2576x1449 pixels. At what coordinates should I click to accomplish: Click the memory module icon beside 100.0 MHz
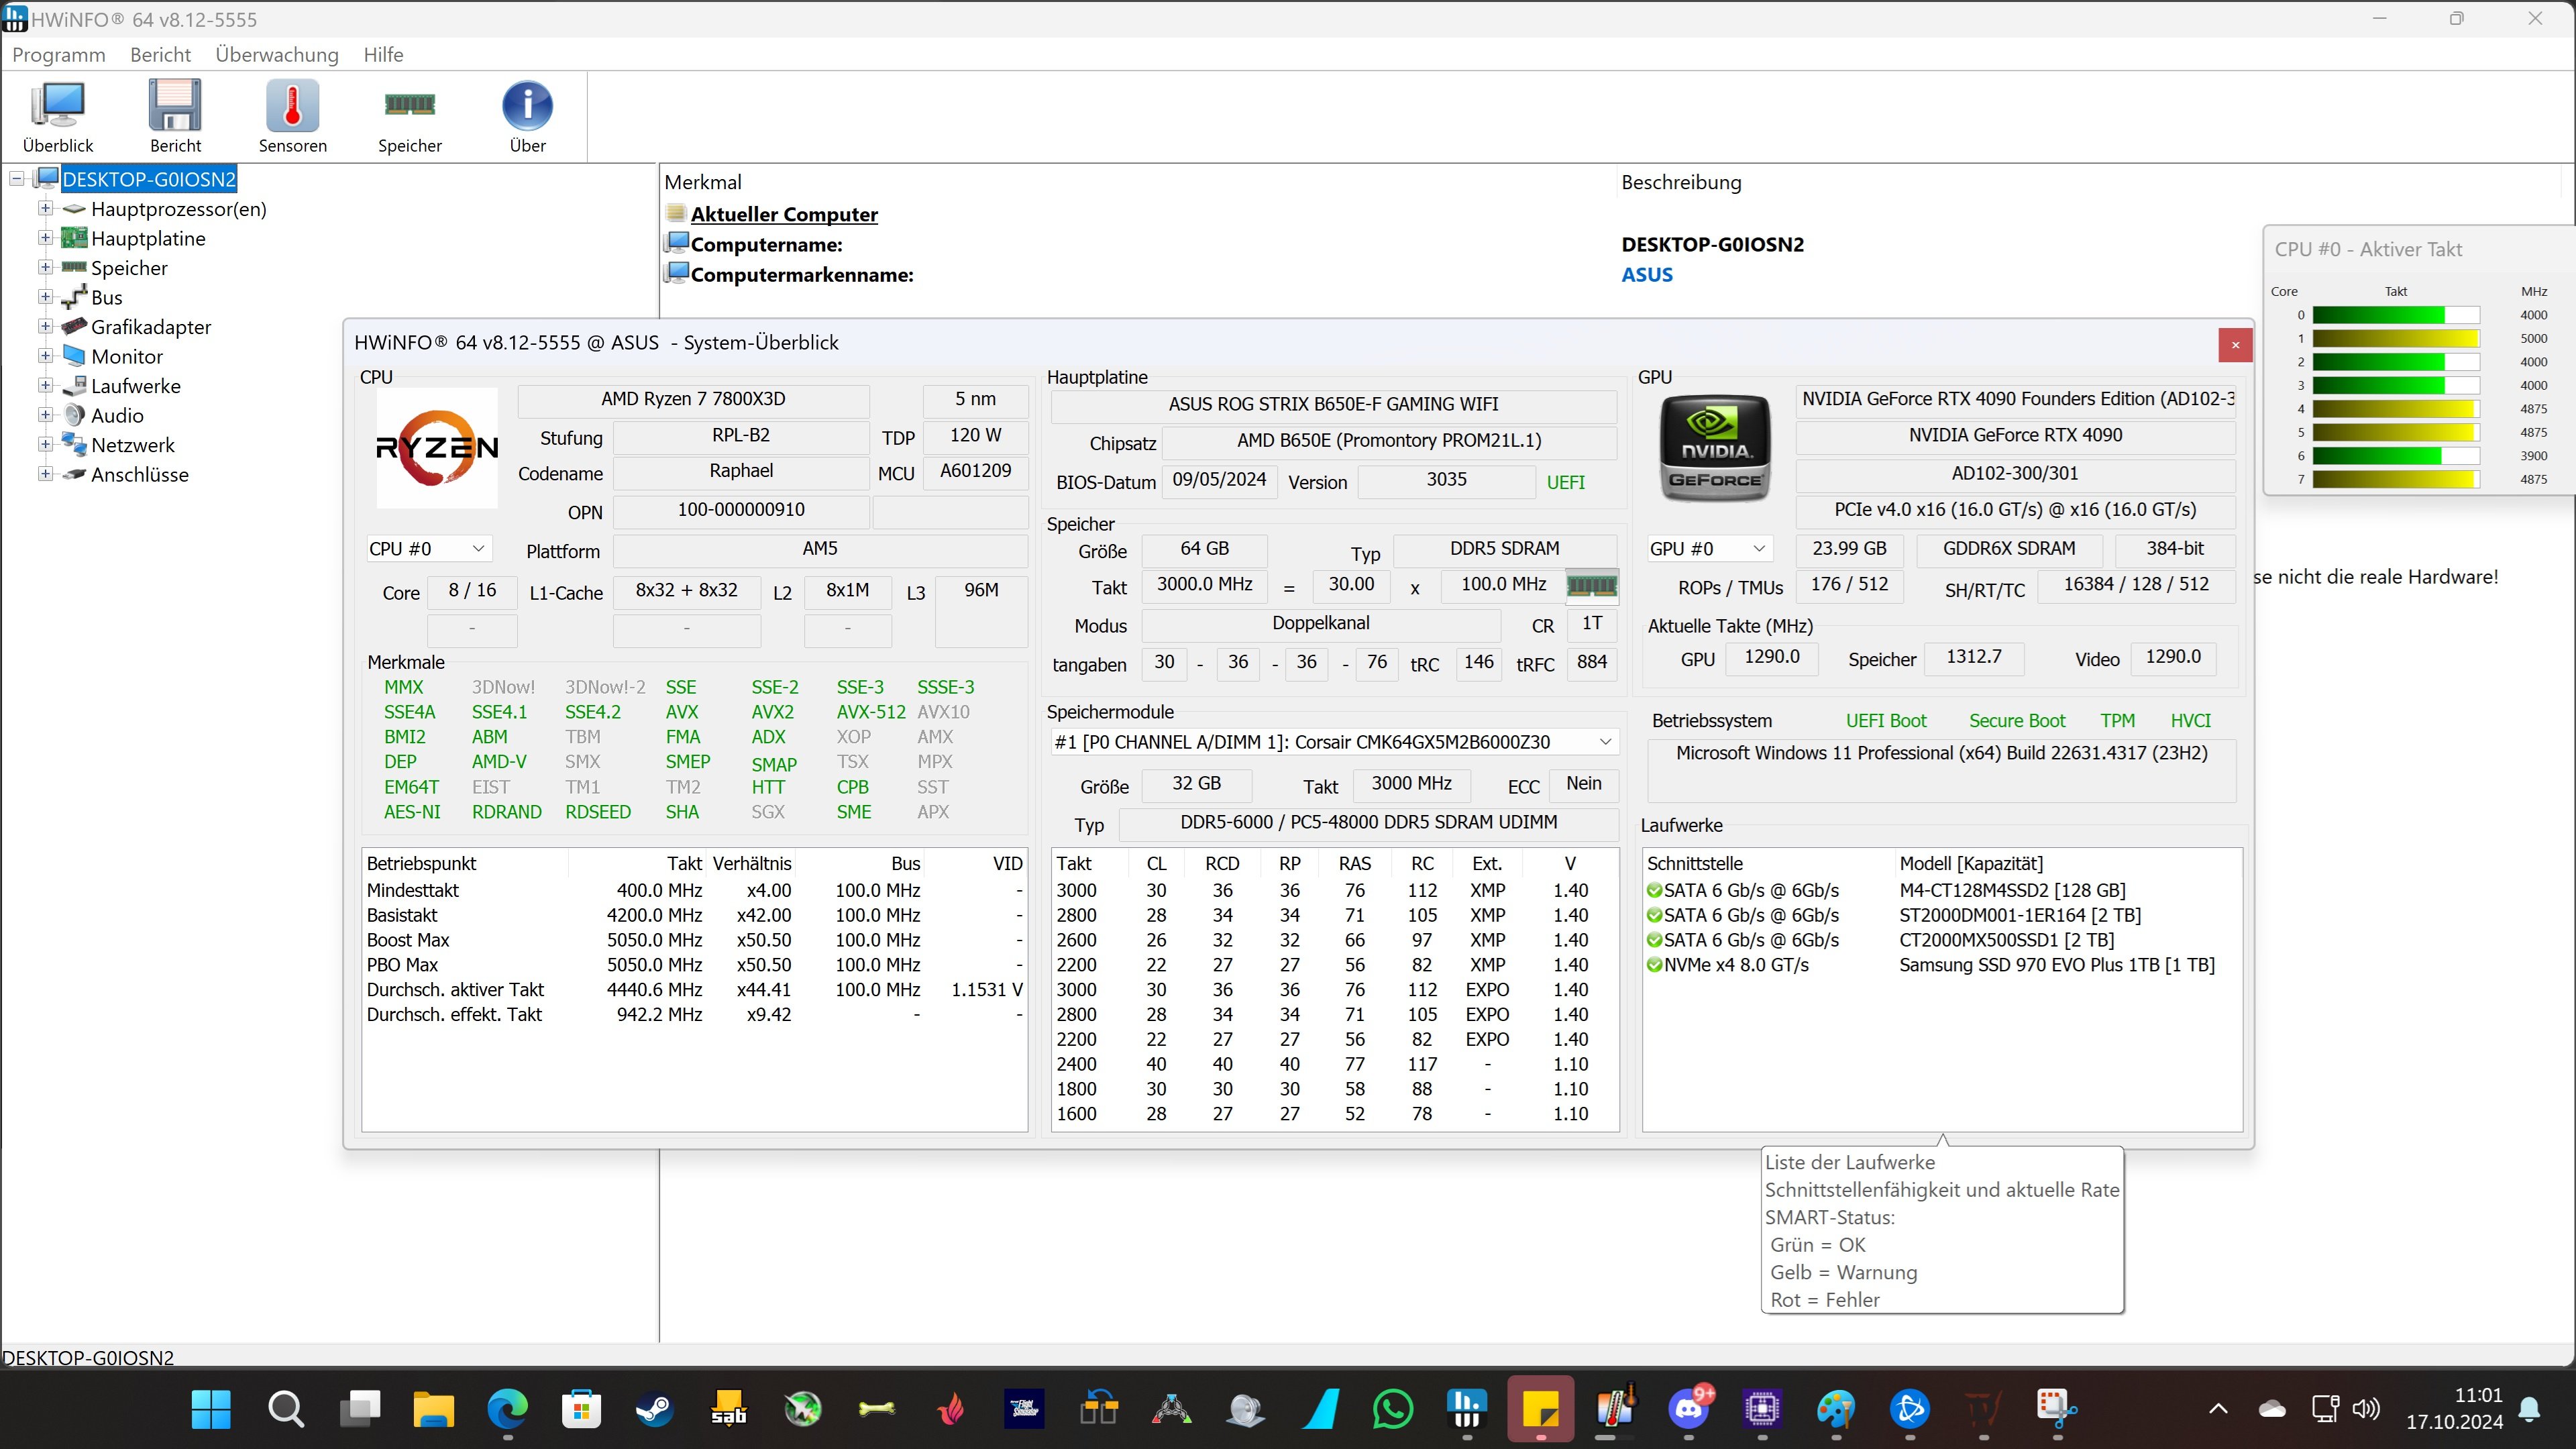[x=1591, y=585]
